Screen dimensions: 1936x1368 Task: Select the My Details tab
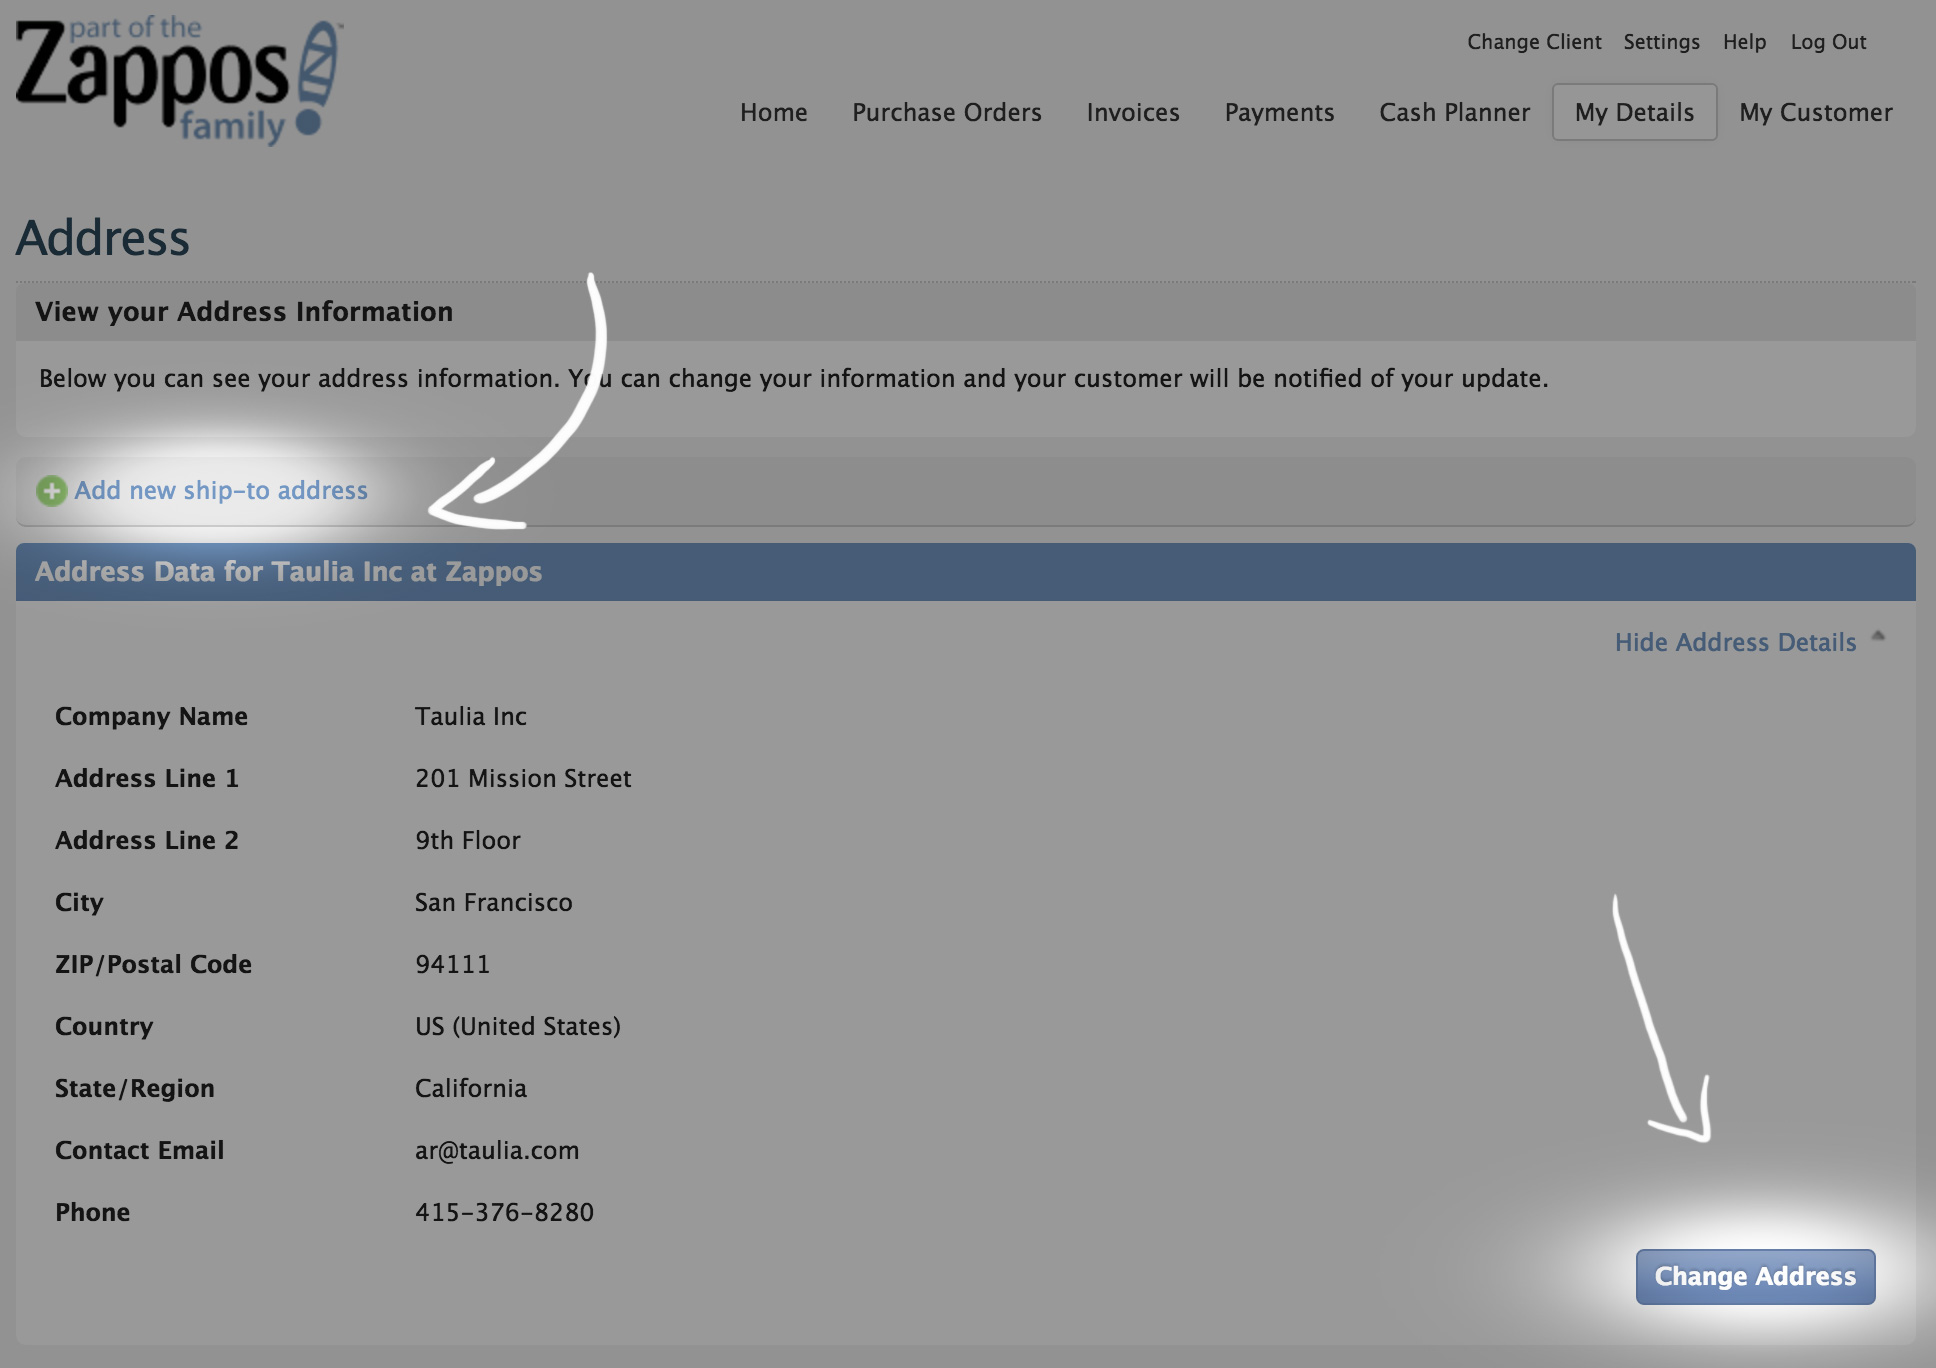point(1634,112)
